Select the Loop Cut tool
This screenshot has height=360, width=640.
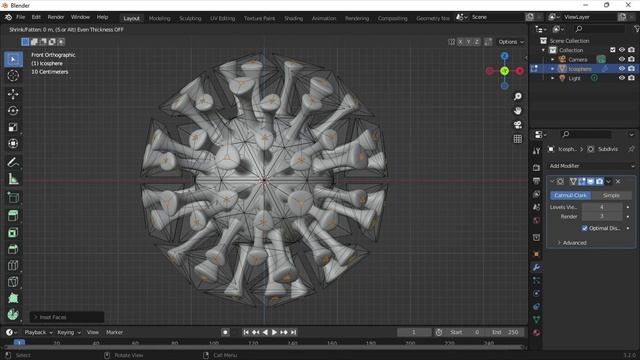[x=13, y=265]
